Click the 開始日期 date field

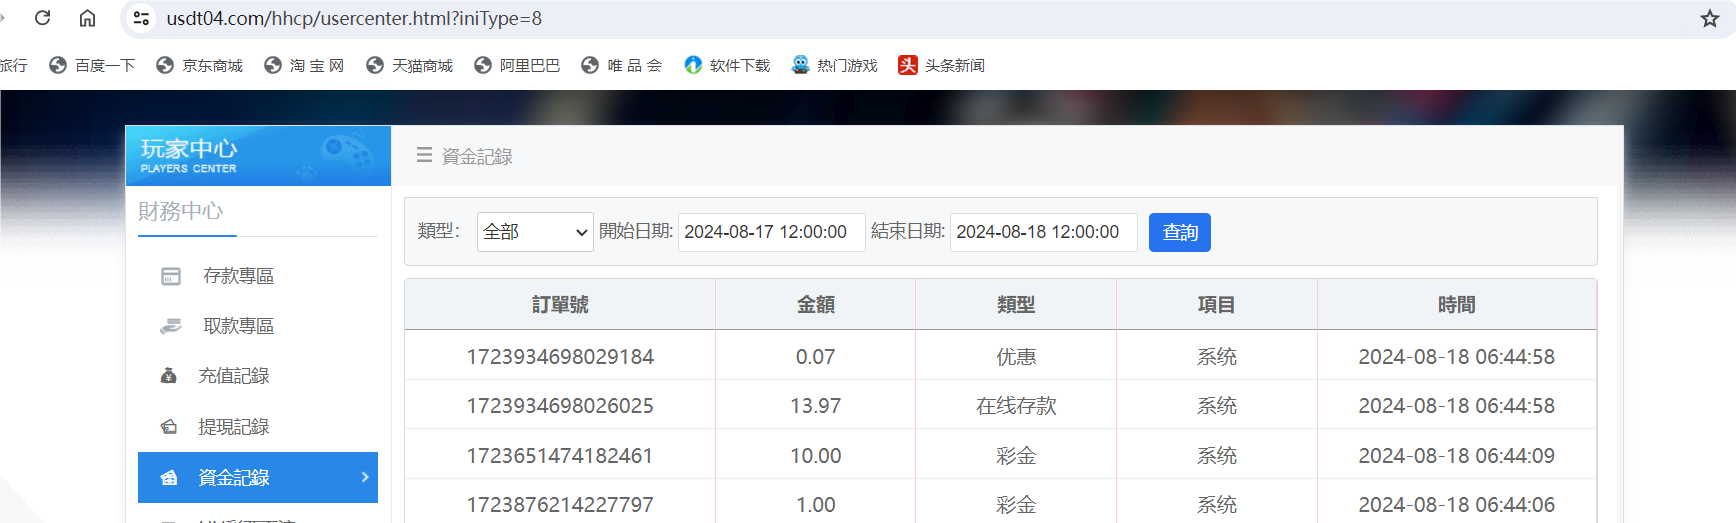click(x=770, y=232)
